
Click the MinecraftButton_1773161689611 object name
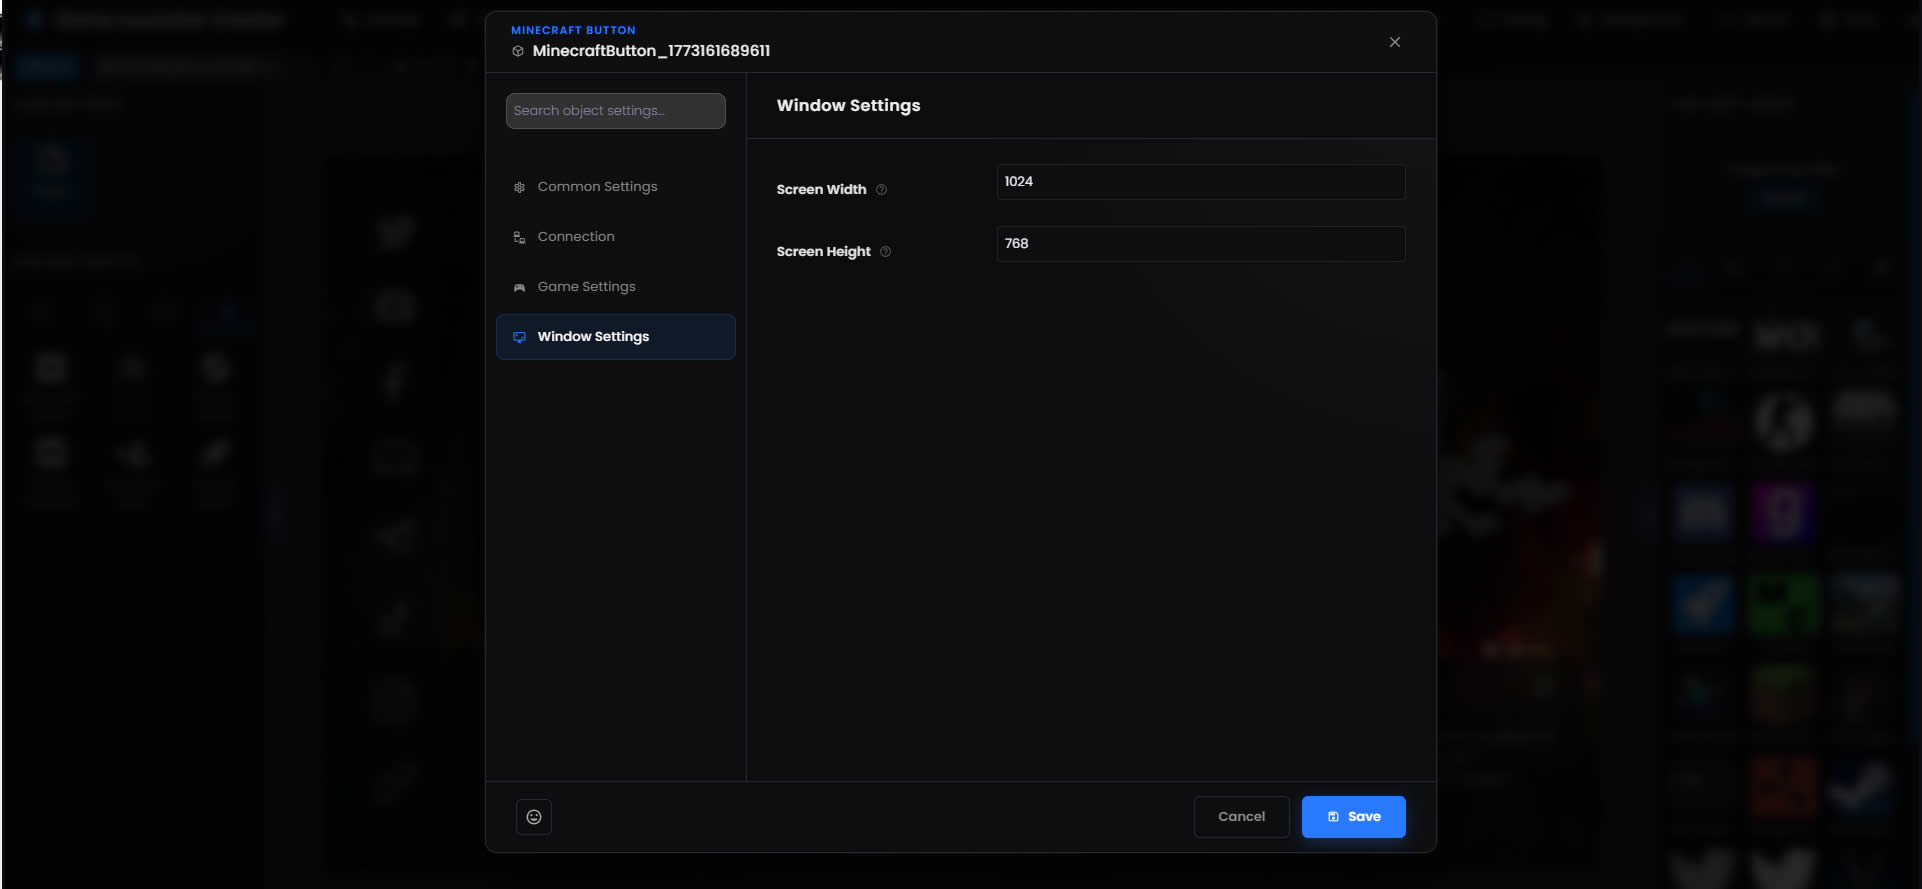[x=651, y=51]
